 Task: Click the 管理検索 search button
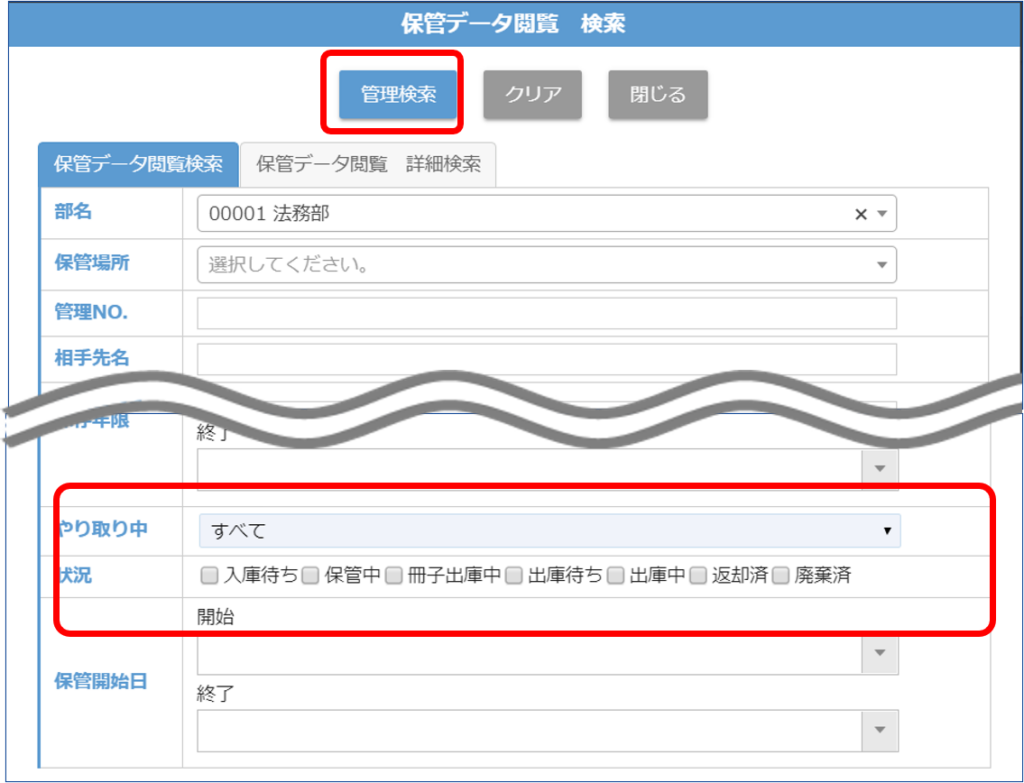pyautogui.click(x=398, y=95)
